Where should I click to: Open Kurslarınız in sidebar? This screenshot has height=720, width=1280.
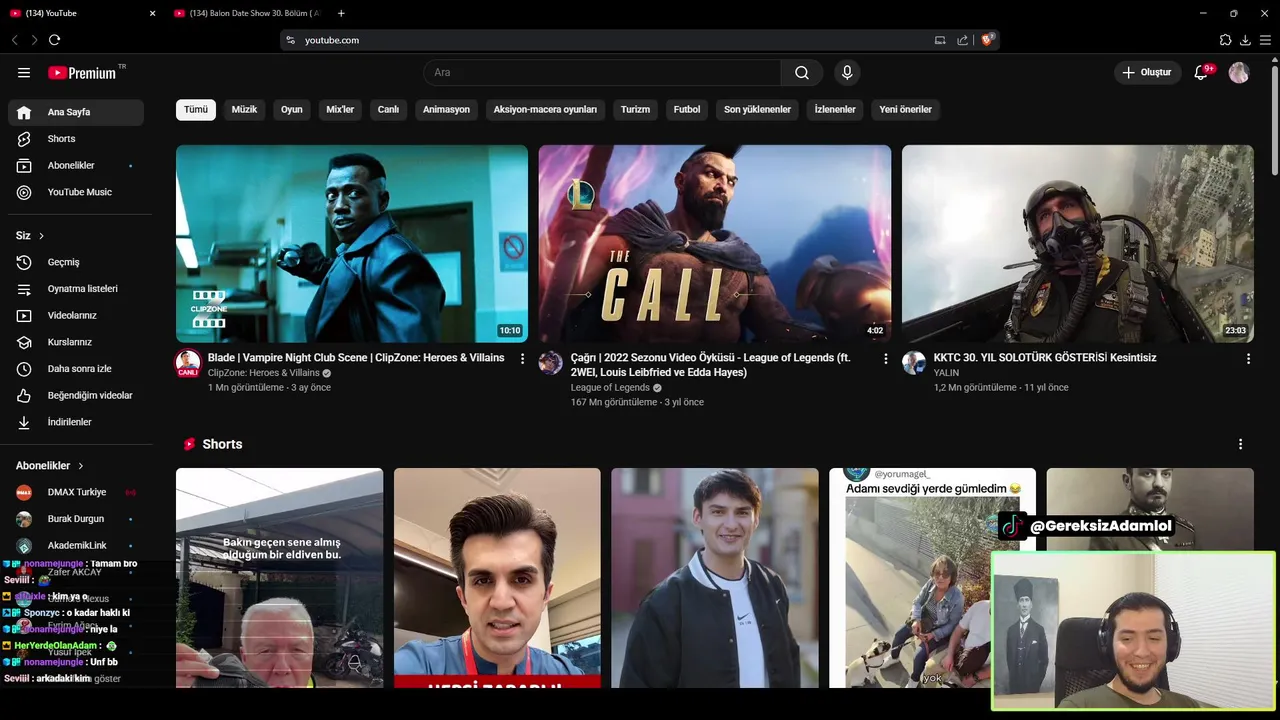[x=76, y=342]
